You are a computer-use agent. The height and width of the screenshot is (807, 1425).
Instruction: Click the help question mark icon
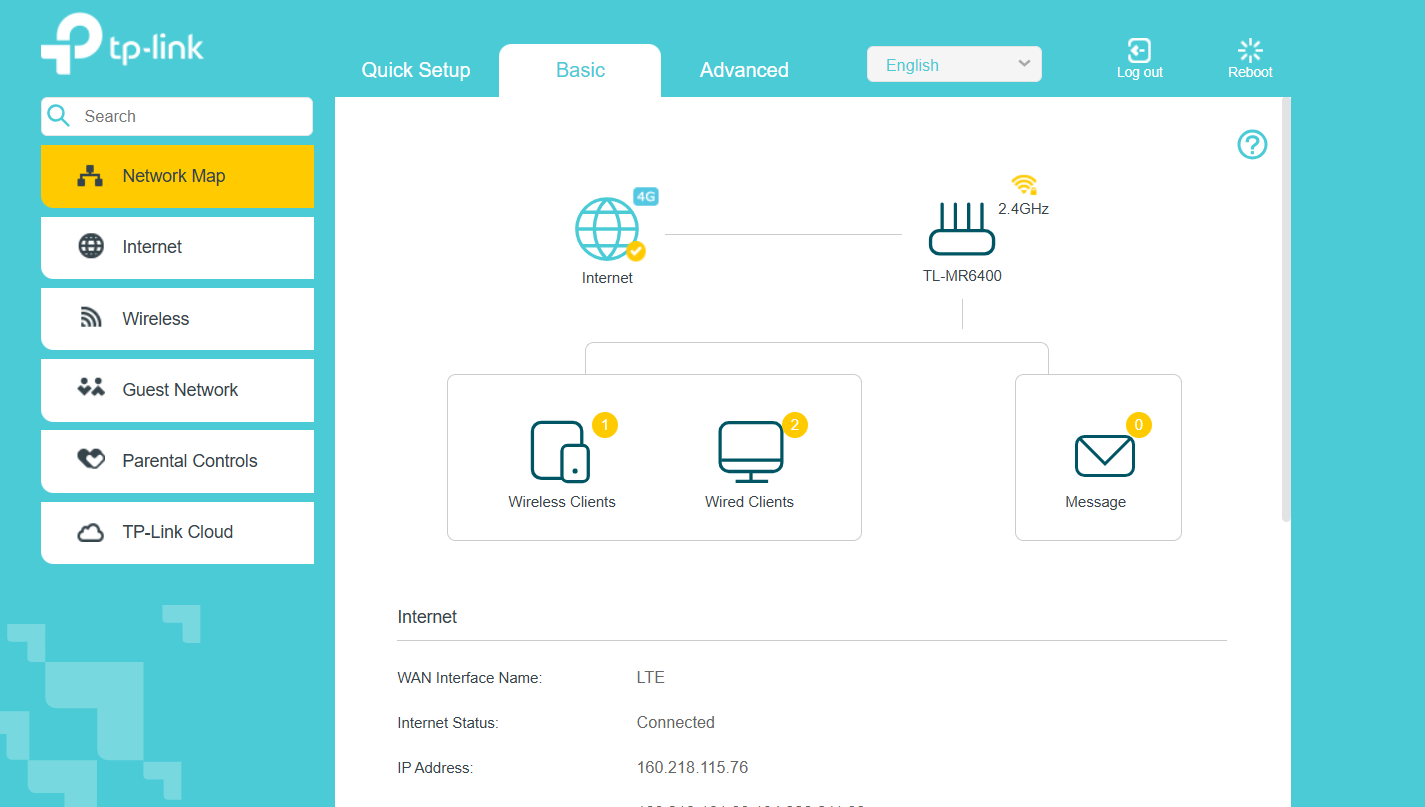pos(1252,145)
